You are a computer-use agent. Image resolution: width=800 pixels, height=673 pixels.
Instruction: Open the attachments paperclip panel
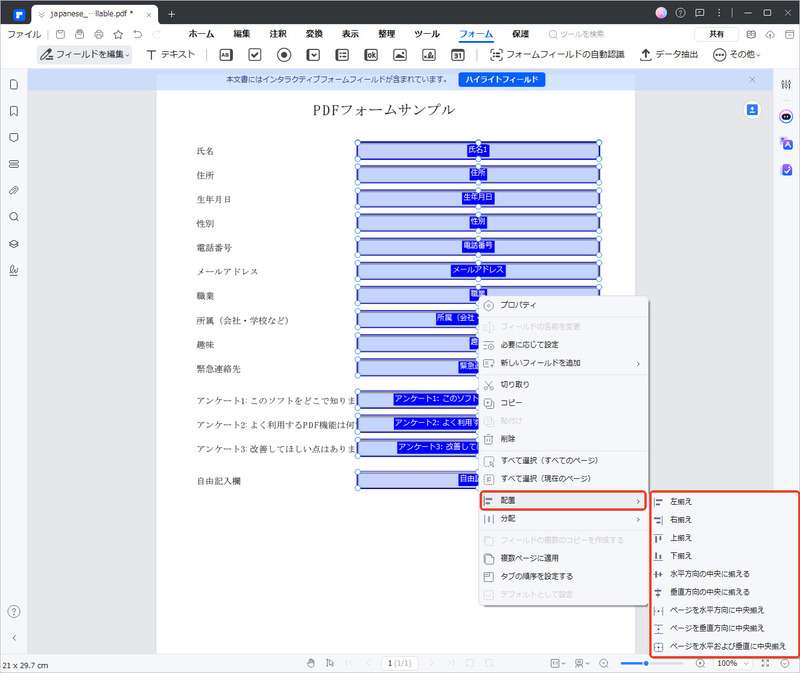[x=14, y=190]
